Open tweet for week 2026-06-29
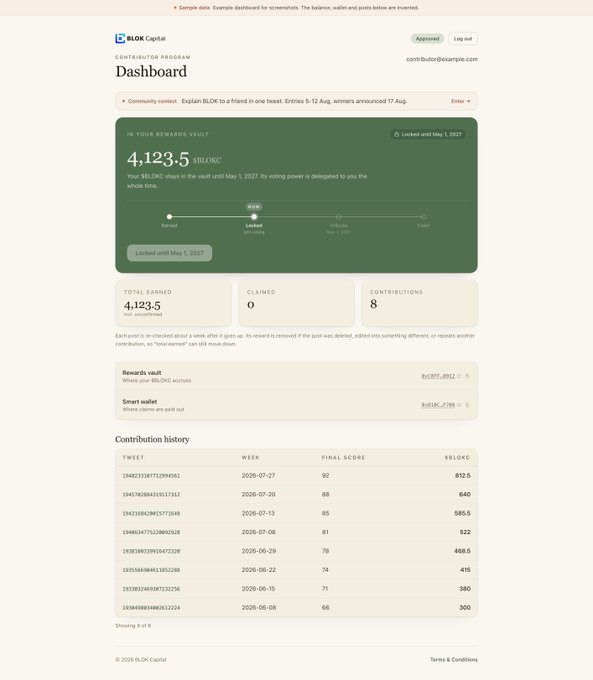The width and height of the screenshot is (593, 680). click(151, 551)
